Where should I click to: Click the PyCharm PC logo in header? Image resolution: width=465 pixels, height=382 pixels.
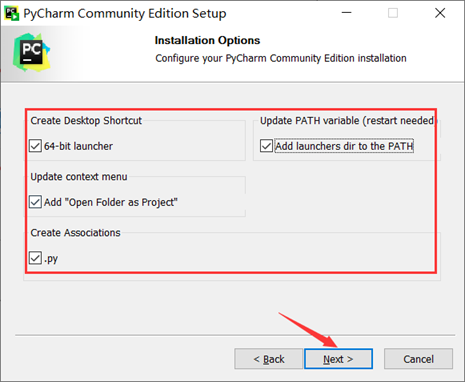click(x=32, y=52)
